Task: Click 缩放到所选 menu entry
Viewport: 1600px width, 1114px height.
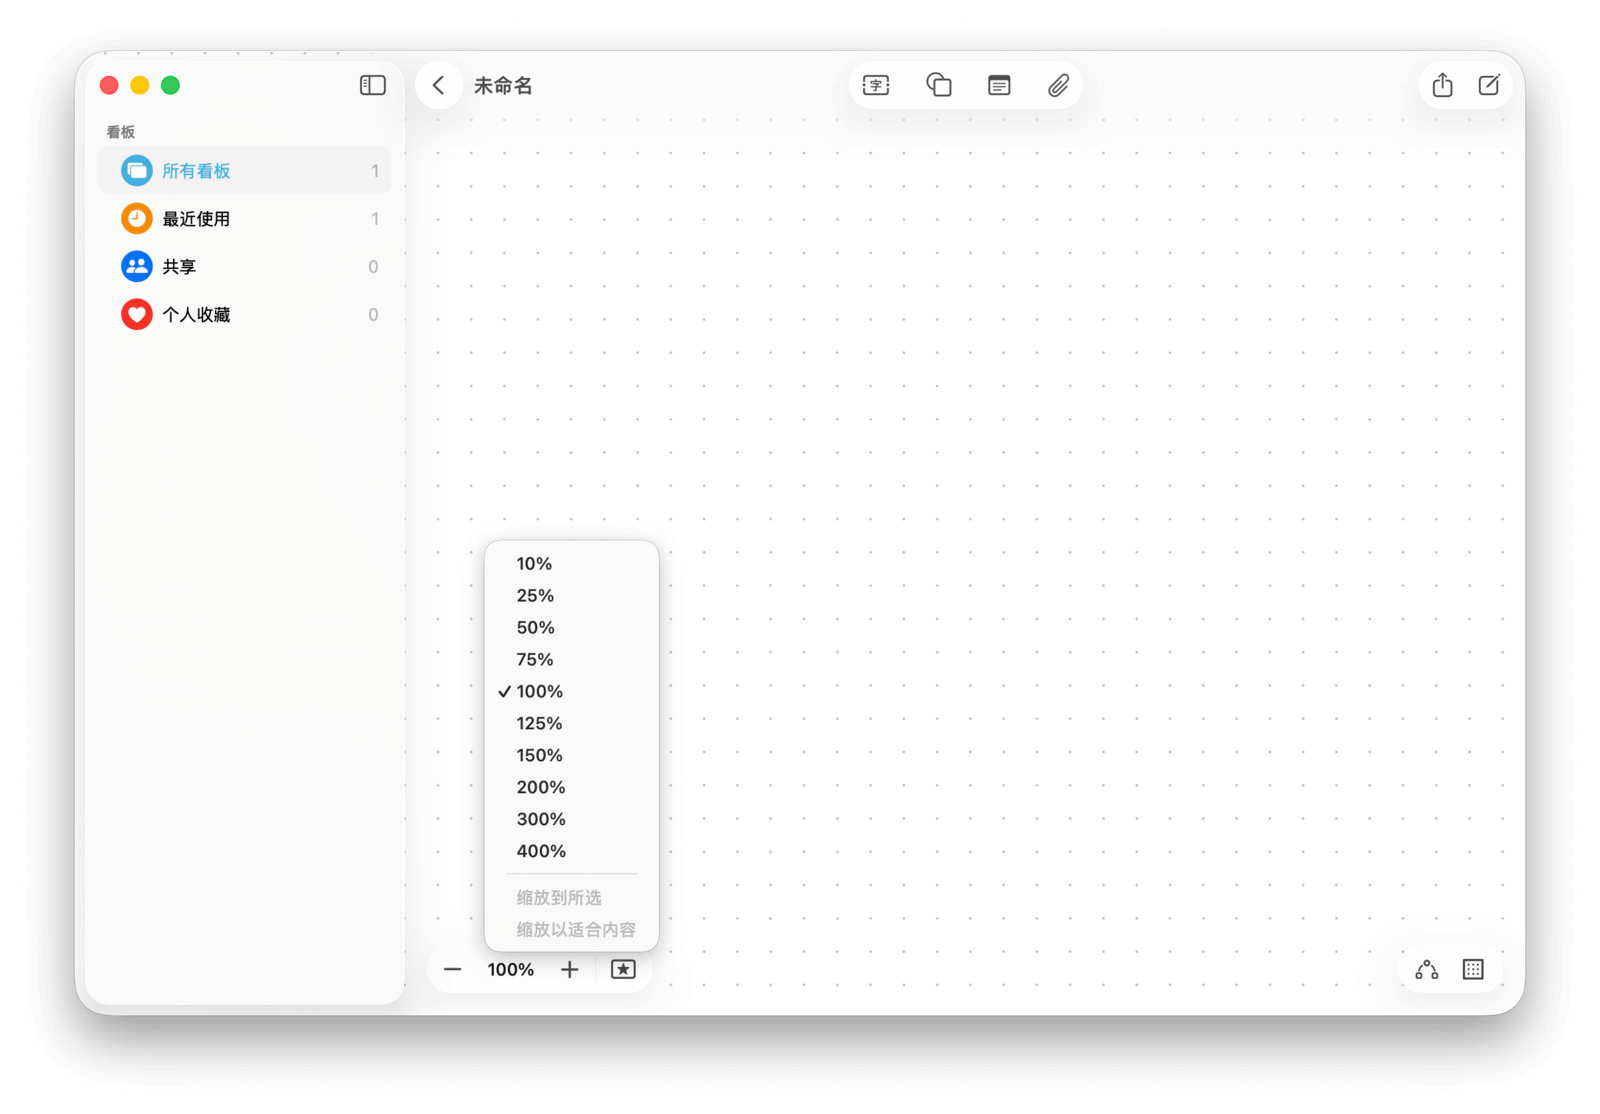Action: (x=572, y=898)
